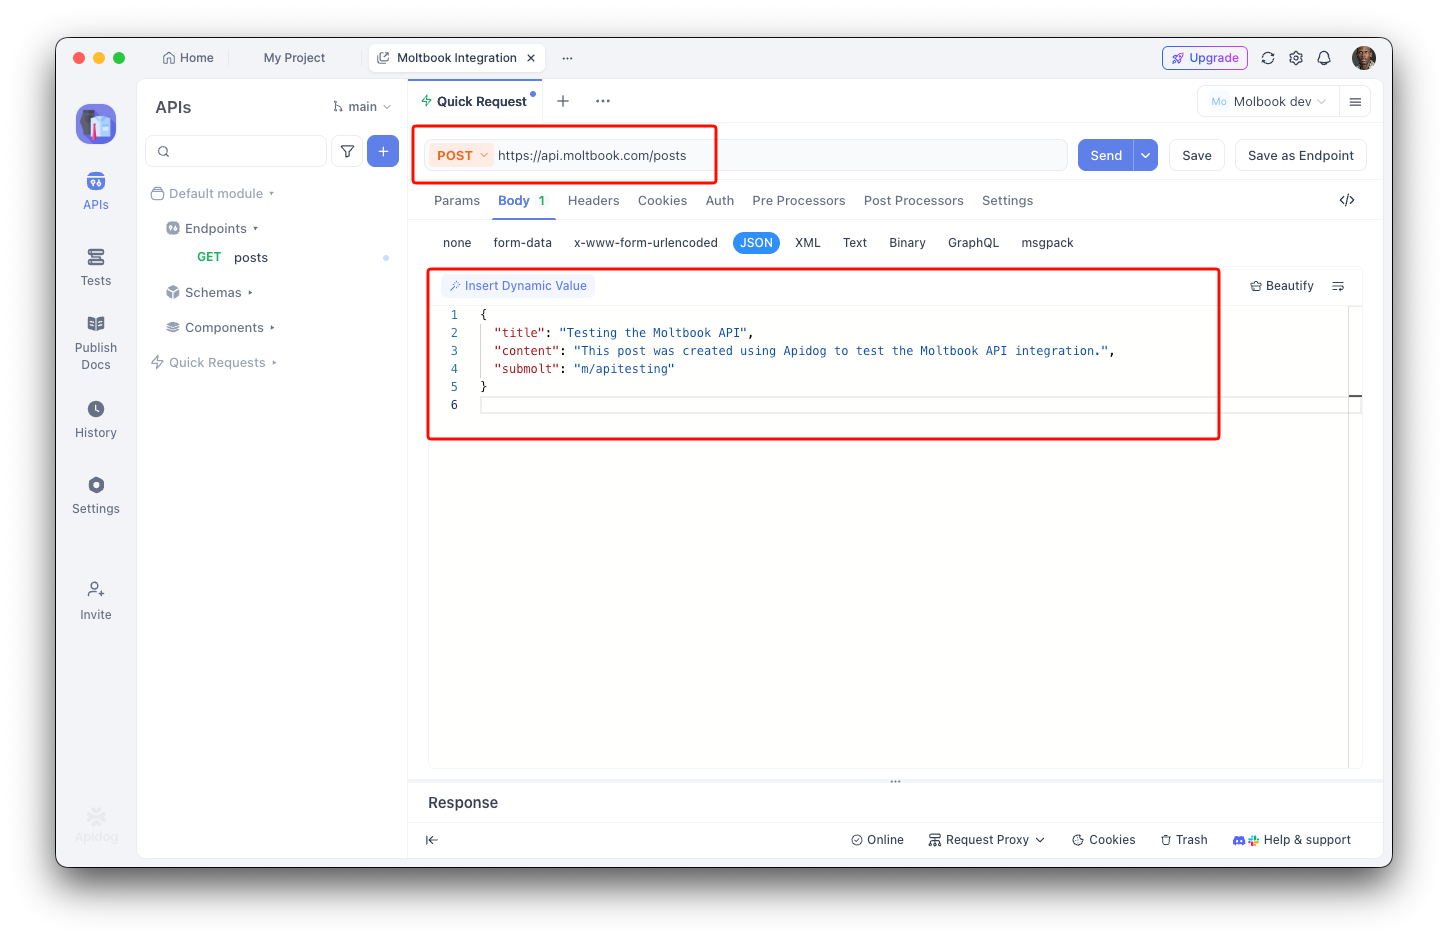Image resolution: width=1448 pixels, height=941 pixels.
Task: Click the request URL field
Action: point(780,155)
